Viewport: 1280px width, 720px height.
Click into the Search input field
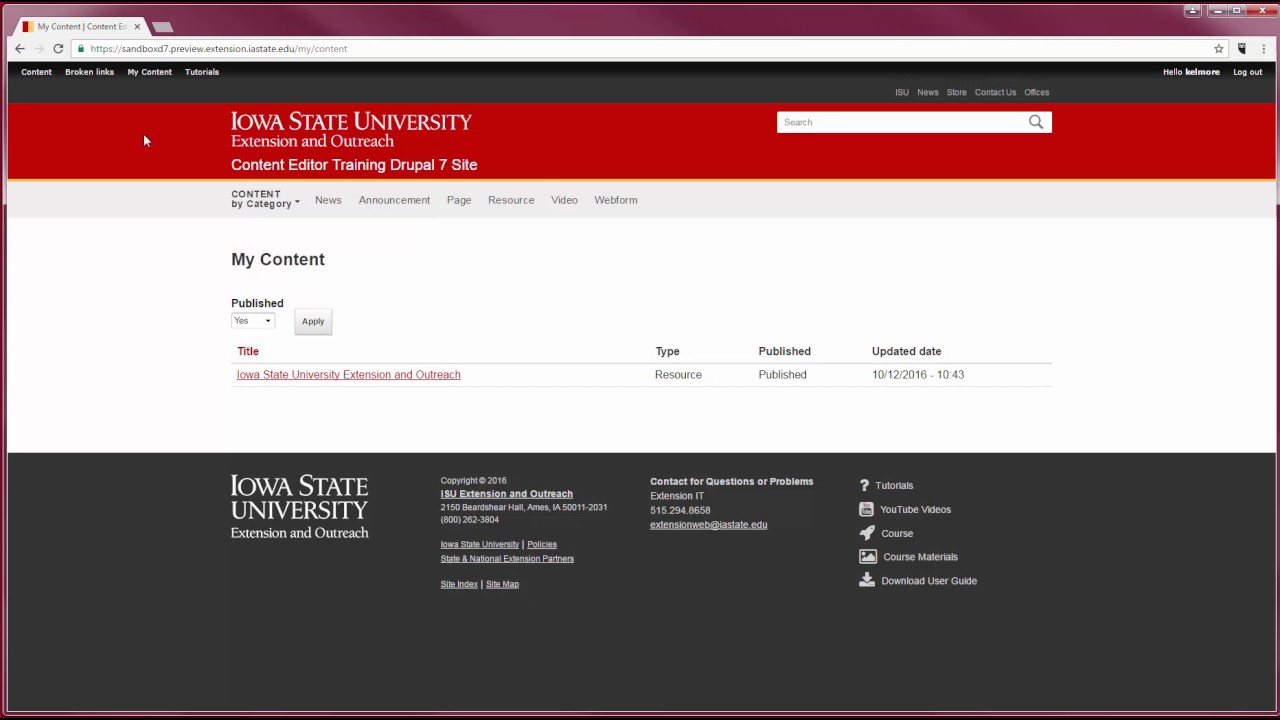coord(900,122)
